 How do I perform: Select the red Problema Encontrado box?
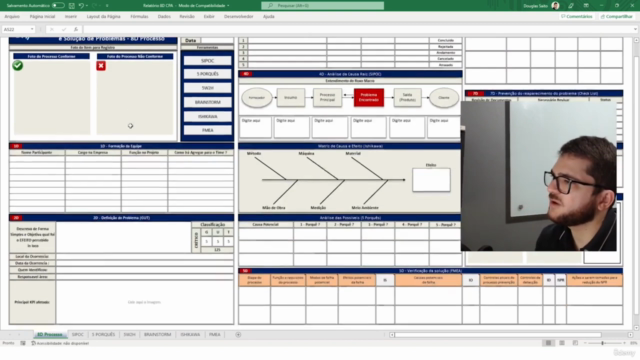(x=369, y=98)
